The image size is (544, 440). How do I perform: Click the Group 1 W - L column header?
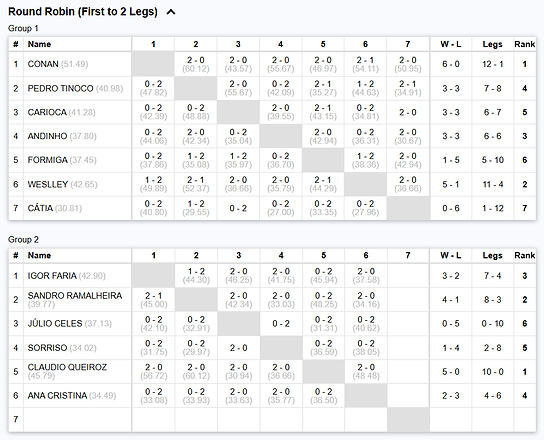coord(451,44)
